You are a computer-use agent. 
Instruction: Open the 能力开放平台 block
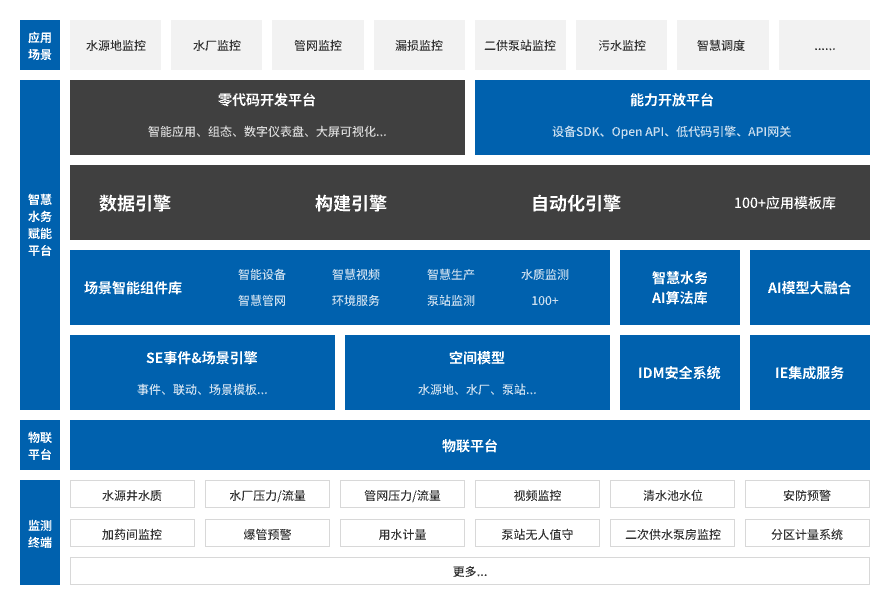click(672, 117)
